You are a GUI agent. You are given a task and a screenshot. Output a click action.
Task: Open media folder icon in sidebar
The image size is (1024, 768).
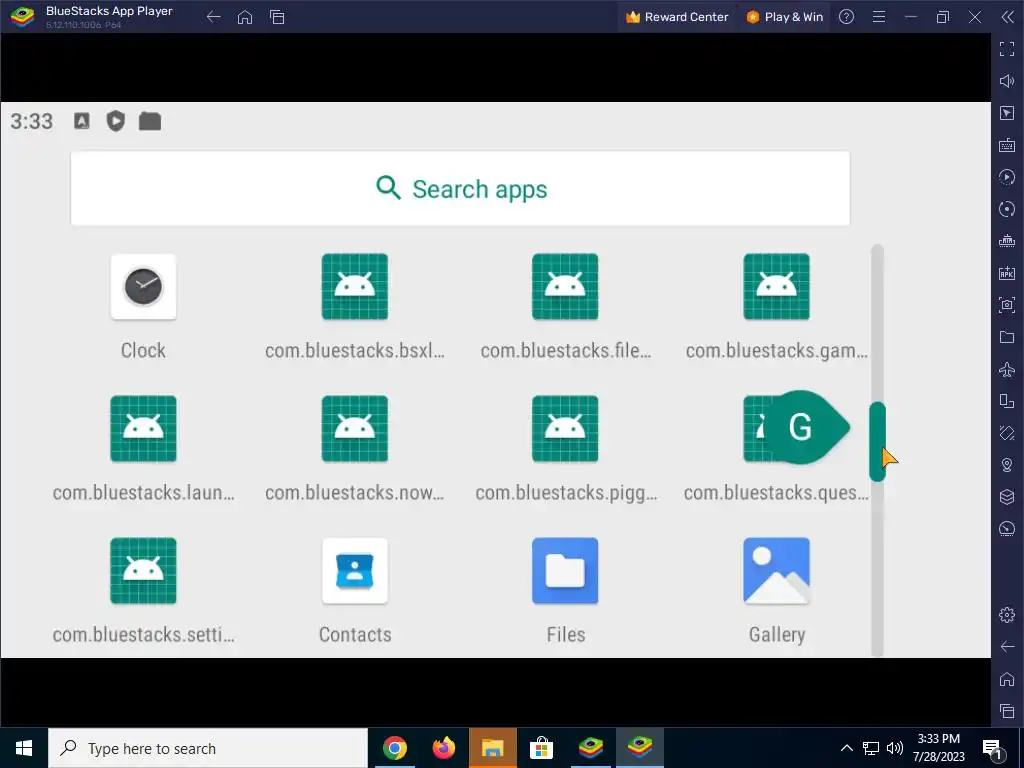tap(1007, 337)
